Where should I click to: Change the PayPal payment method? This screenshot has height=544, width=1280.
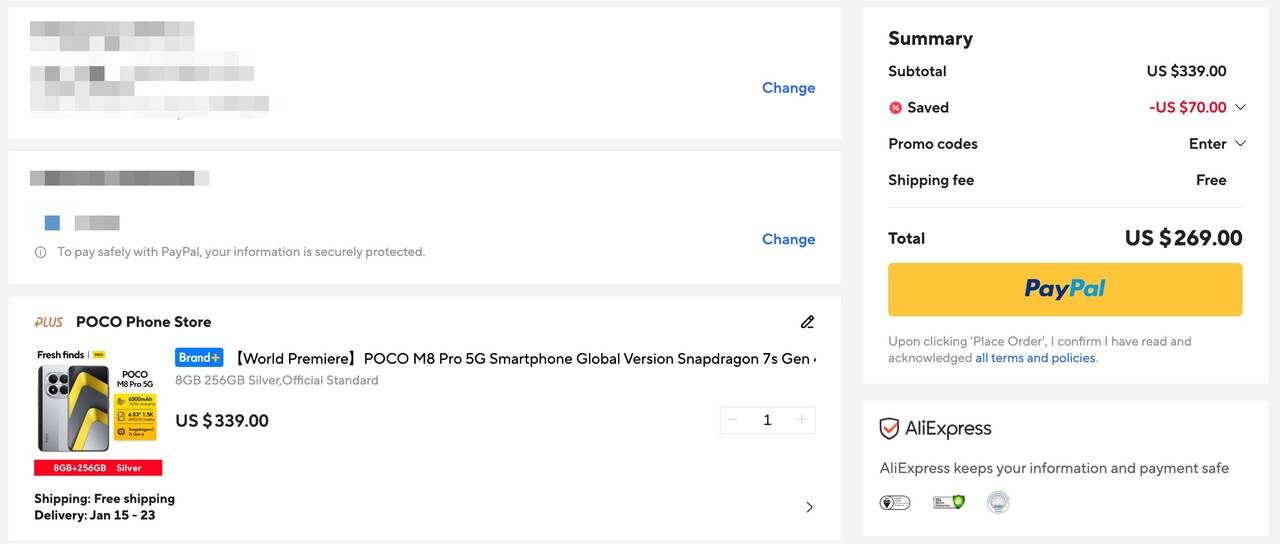coord(788,239)
